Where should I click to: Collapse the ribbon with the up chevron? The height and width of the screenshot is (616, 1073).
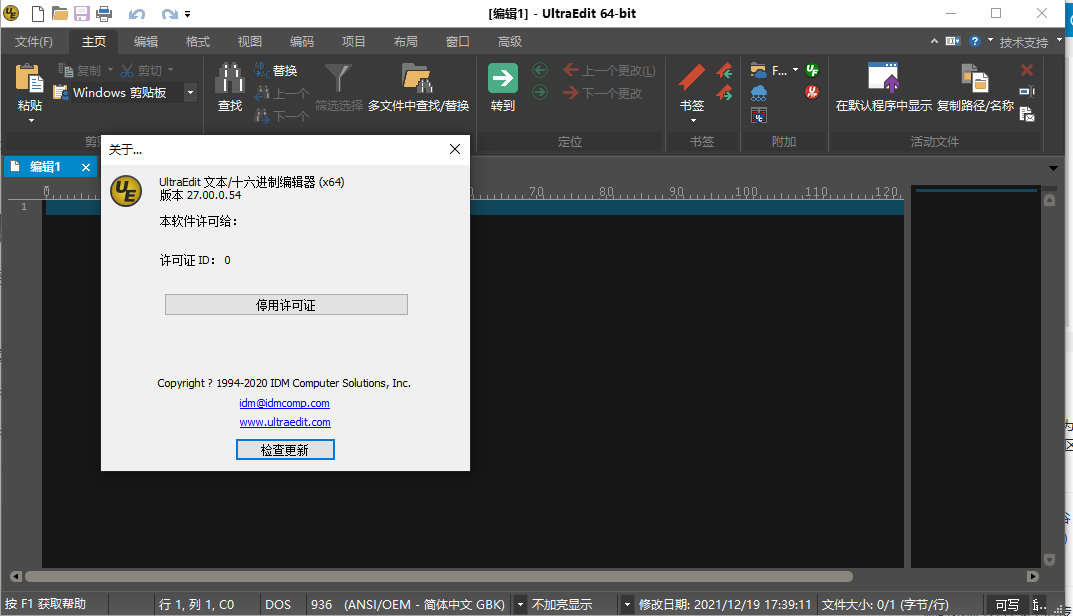(934, 41)
